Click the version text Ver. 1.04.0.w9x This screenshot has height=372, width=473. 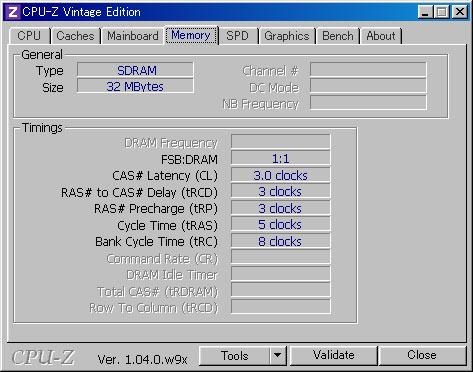(x=142, y=360)
